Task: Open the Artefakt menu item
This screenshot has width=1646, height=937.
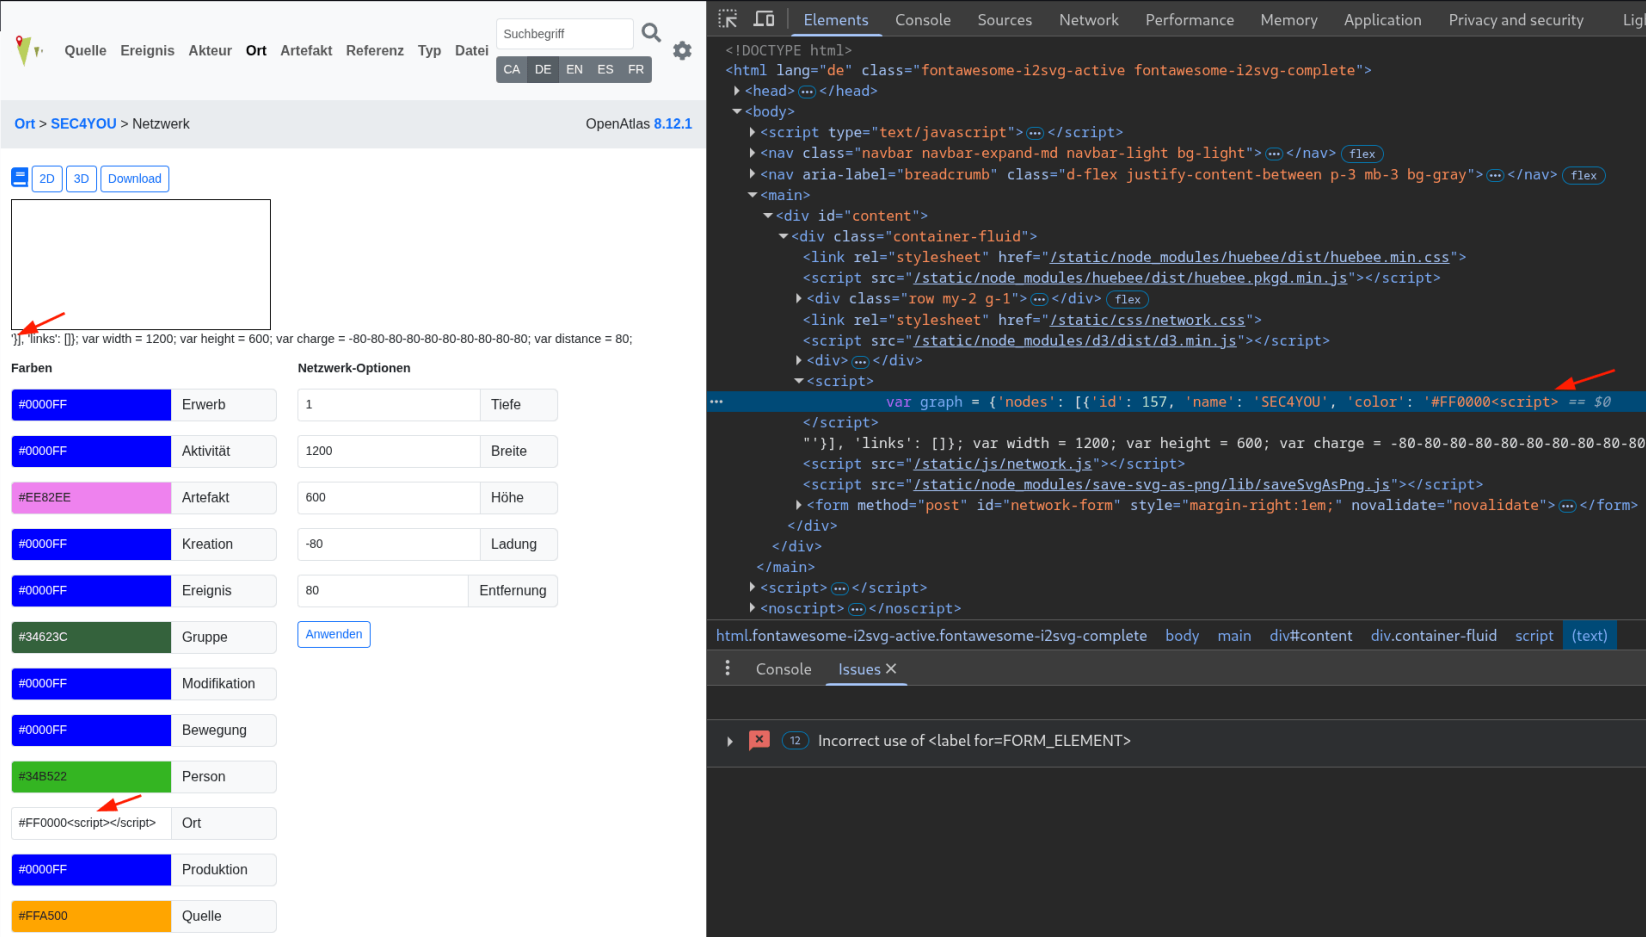Action: [x=306, y=51]
